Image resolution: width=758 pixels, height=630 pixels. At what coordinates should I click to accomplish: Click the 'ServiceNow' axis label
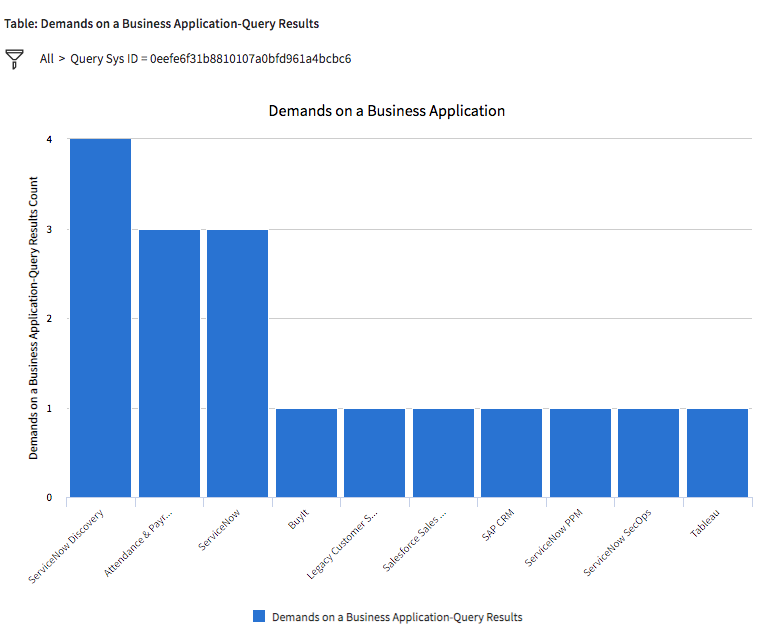[x=219, y=529]
